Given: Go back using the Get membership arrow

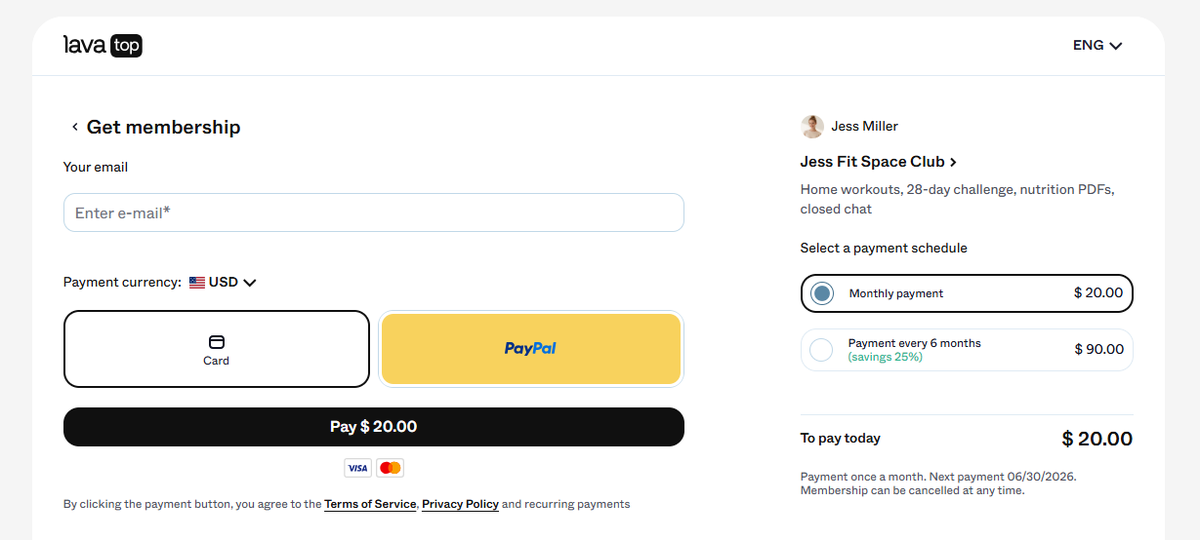Looking at the screenshot, I should [x=74, y=127].
